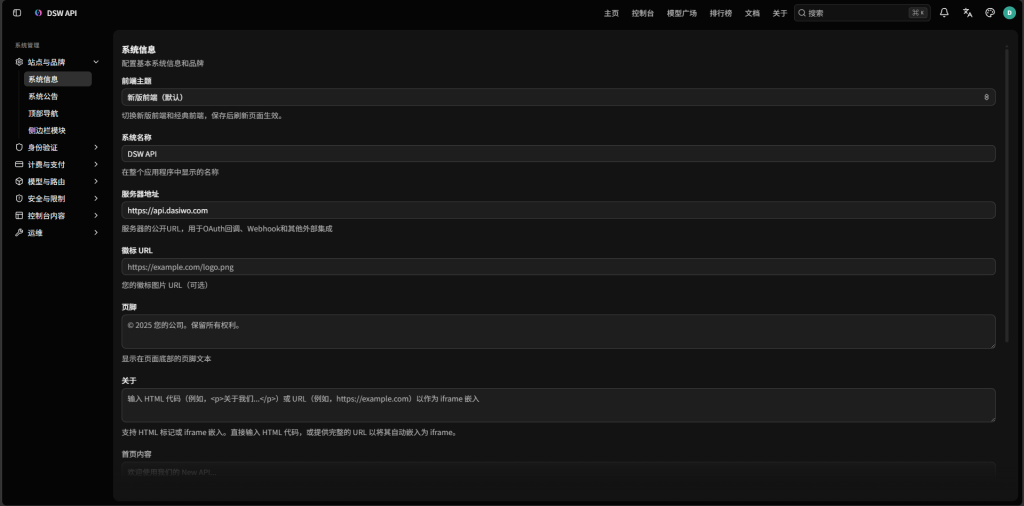
Task: Focus the 搜索 search box
Action: [x=861, y=13]
